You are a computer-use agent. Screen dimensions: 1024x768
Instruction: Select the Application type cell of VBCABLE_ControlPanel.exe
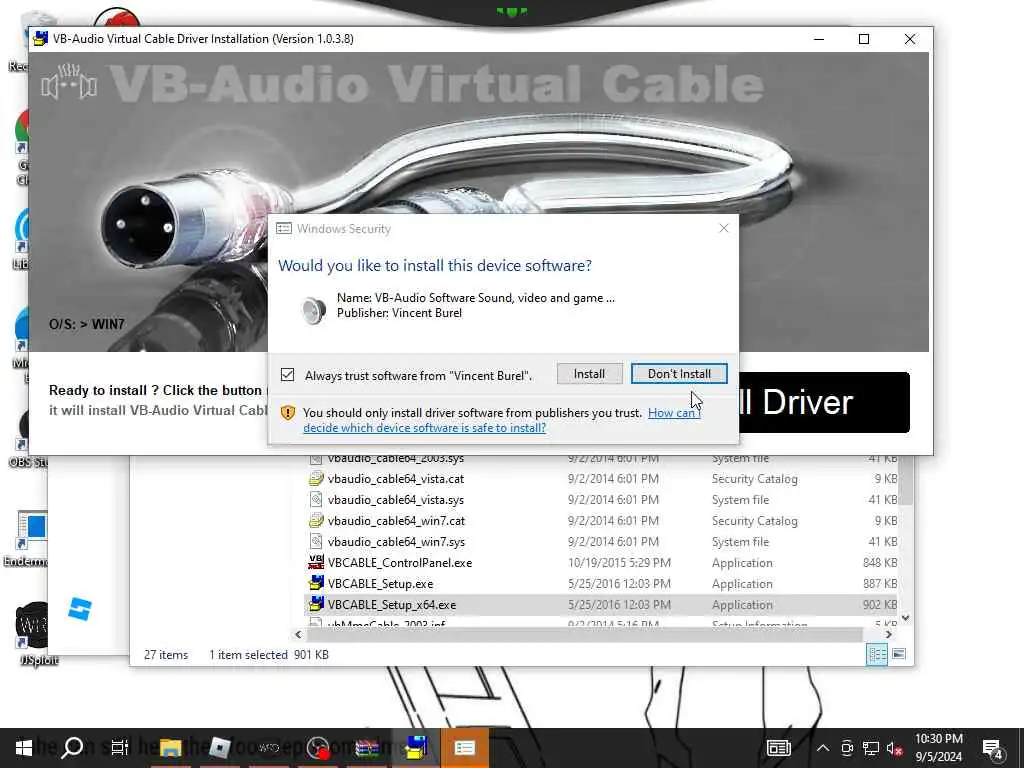[x=742, y=562]
